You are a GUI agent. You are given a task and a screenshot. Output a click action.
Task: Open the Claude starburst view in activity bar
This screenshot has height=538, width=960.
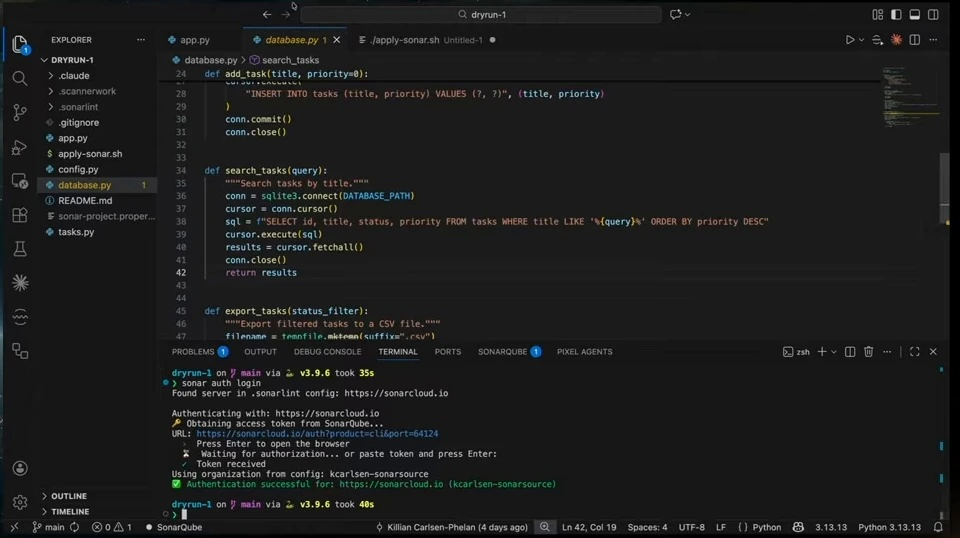20,283
